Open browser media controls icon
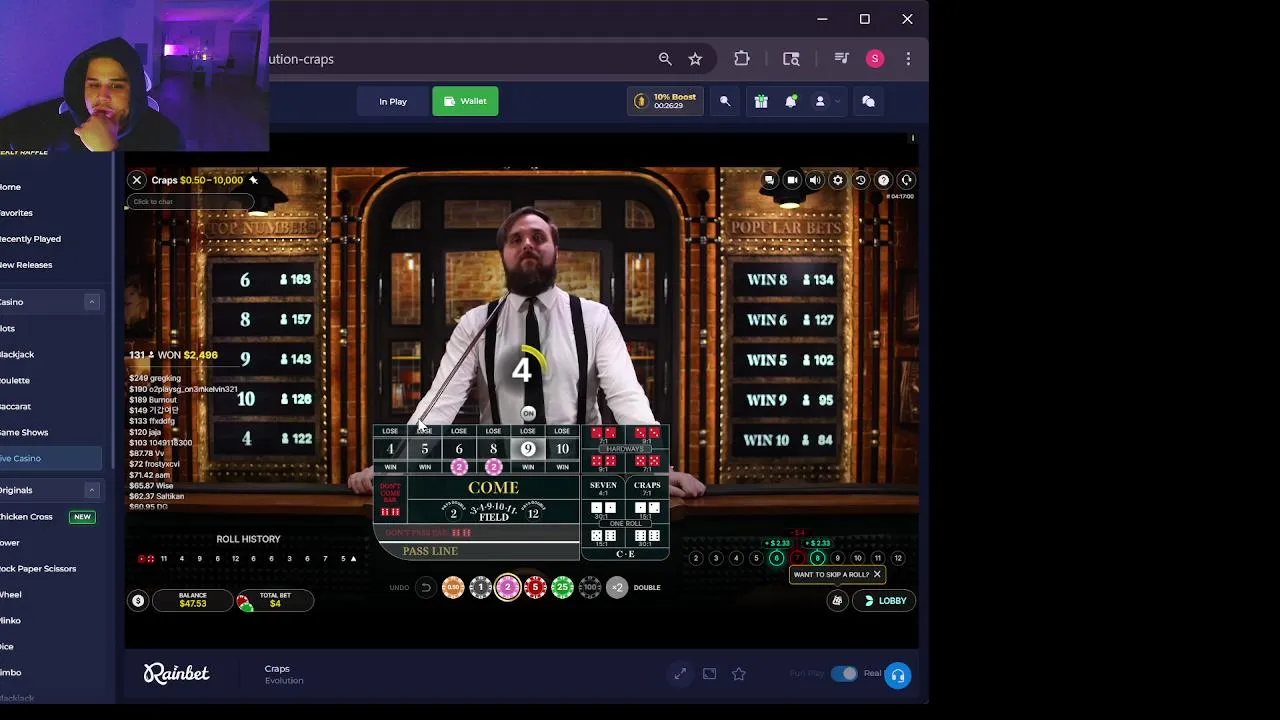 841,59
